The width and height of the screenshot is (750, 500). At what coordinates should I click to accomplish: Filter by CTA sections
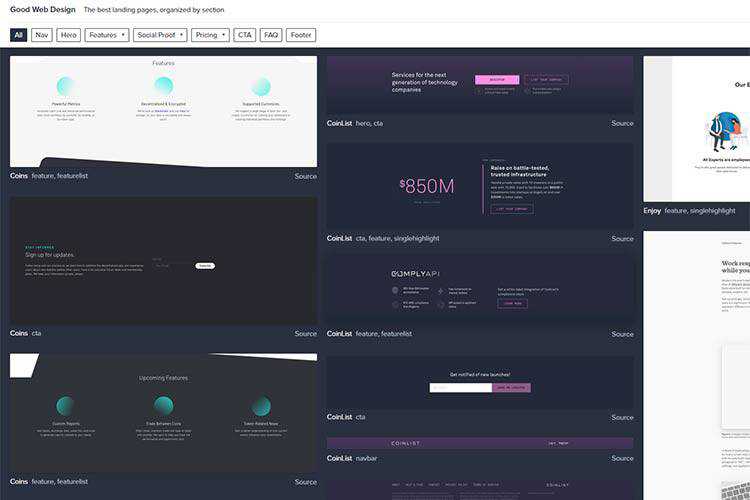click(x=245, y=35)
